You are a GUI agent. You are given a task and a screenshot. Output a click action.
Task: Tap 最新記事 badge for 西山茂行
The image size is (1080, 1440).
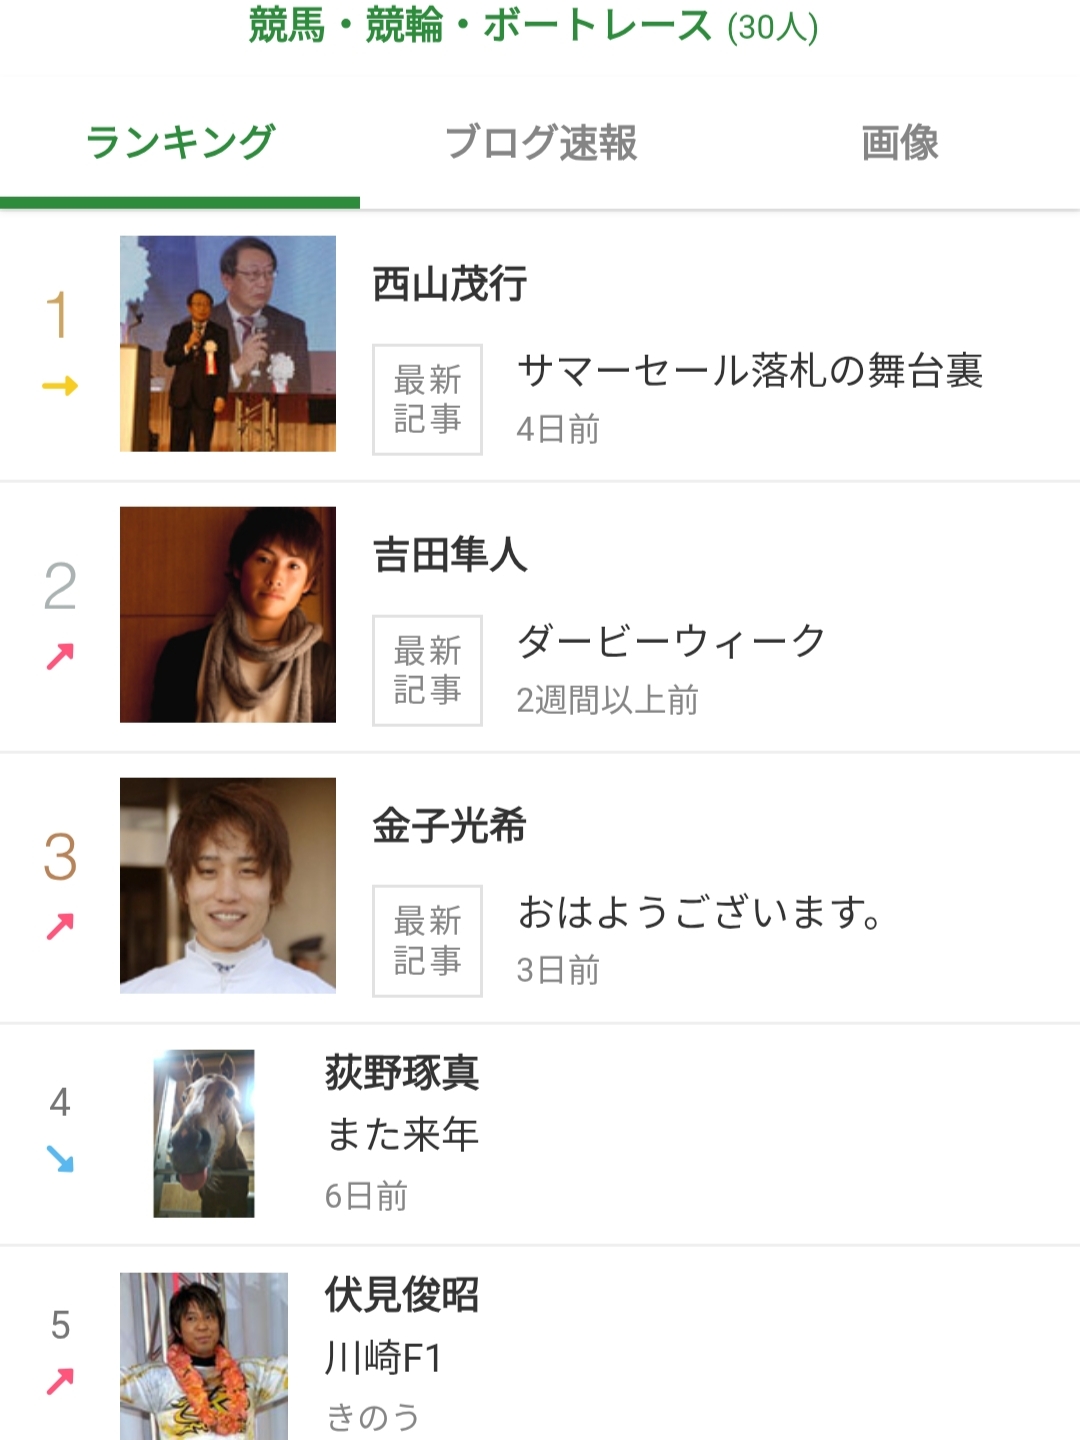[427, 400]
